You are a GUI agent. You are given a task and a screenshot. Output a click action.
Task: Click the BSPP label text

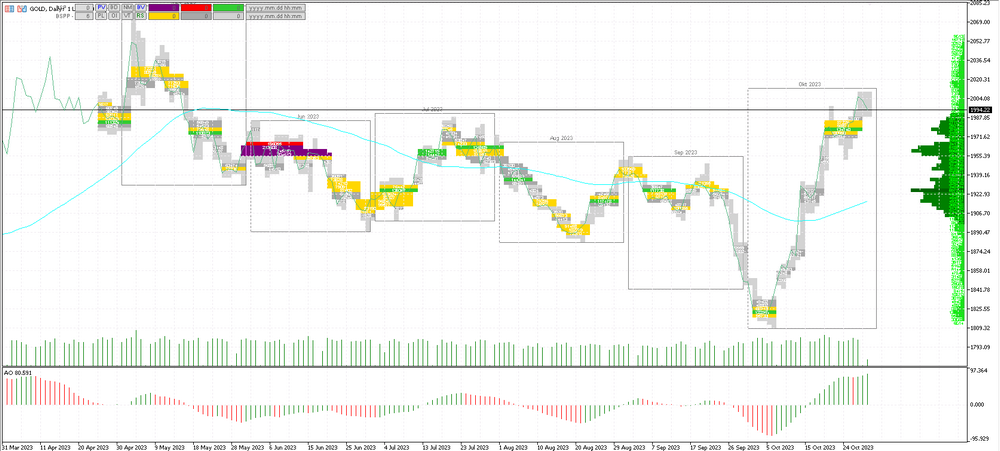(63, 16)
